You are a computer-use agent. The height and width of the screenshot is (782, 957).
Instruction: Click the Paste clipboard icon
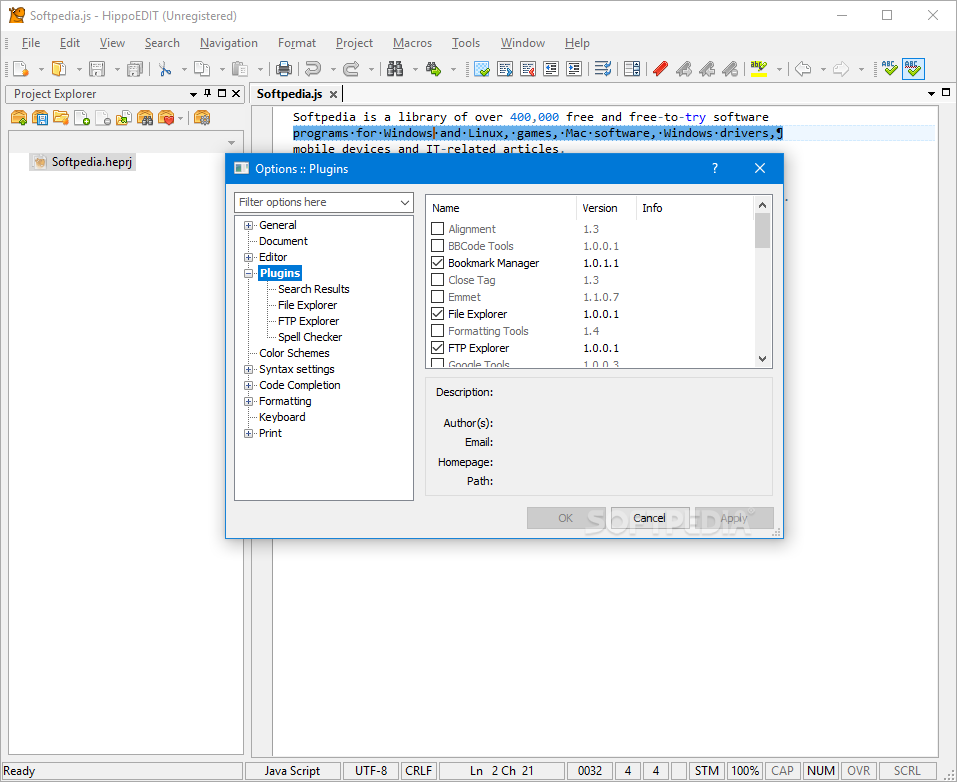[x=240, y=68]
